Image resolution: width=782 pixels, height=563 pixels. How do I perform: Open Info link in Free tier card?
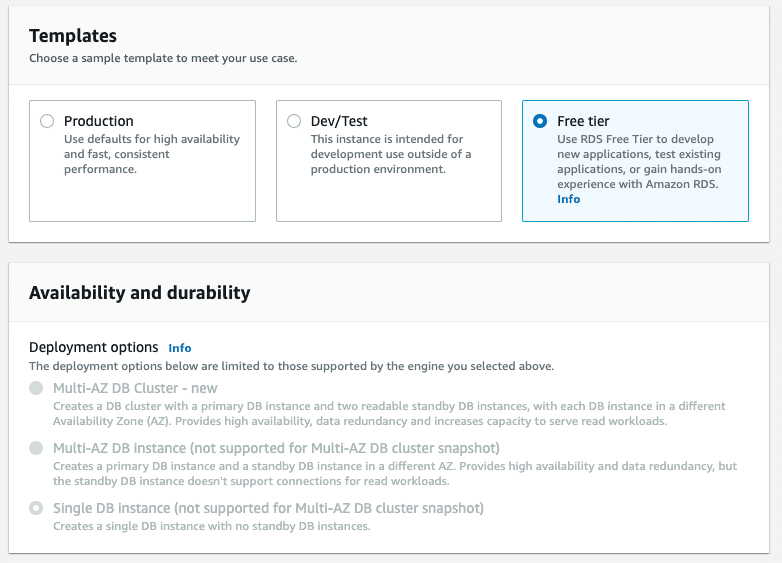569,199
